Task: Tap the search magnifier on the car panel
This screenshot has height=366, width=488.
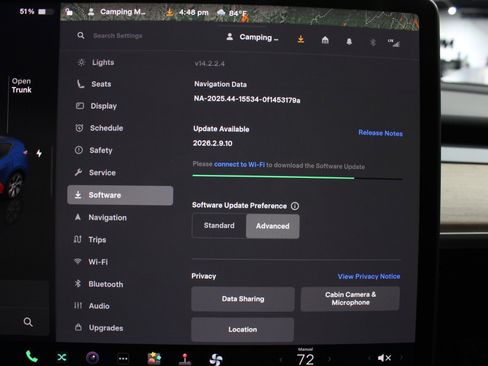Action: pos(28,322)
